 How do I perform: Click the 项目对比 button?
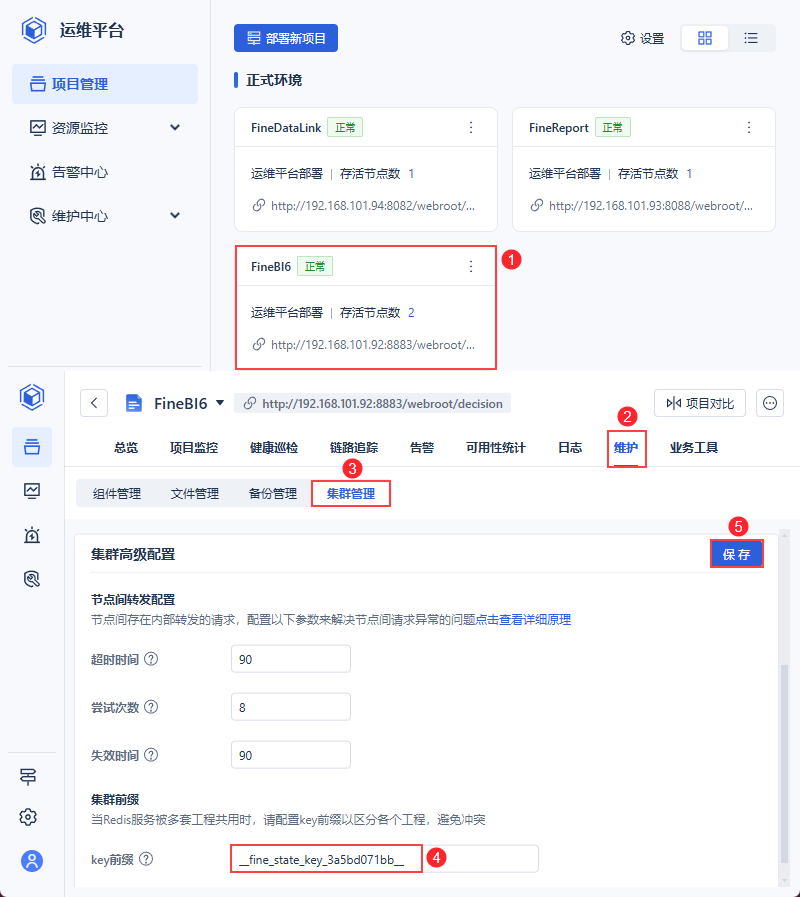(x=700, y=403)
